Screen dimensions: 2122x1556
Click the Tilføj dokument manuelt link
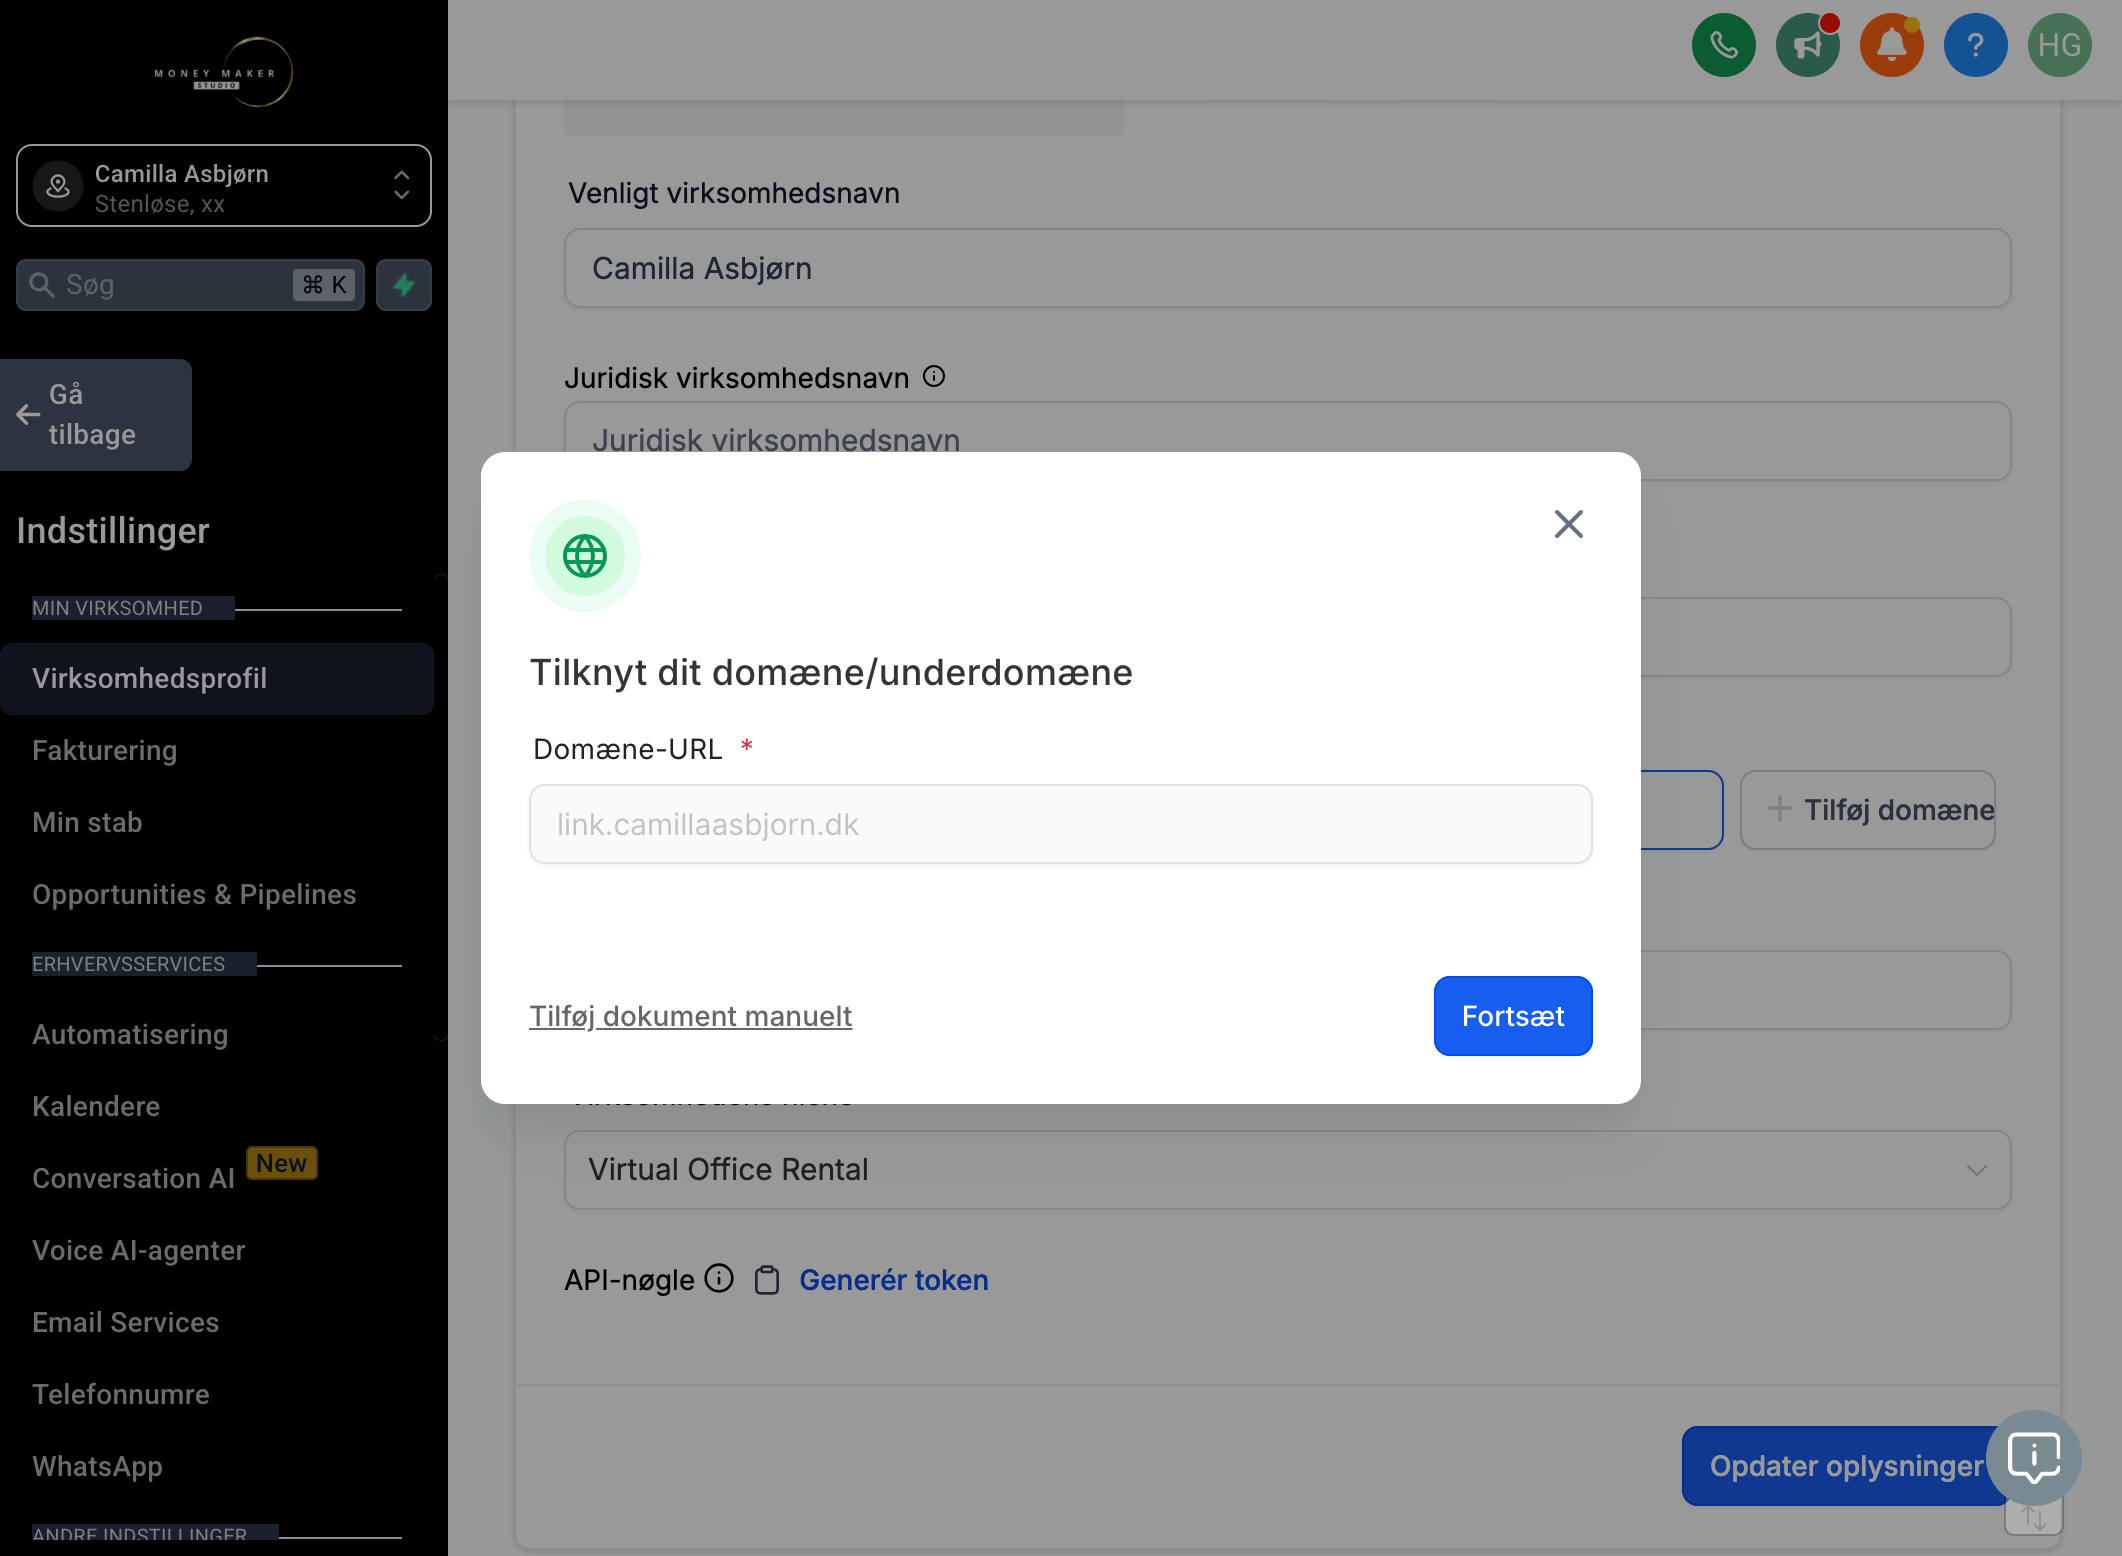click(690, 1016)
